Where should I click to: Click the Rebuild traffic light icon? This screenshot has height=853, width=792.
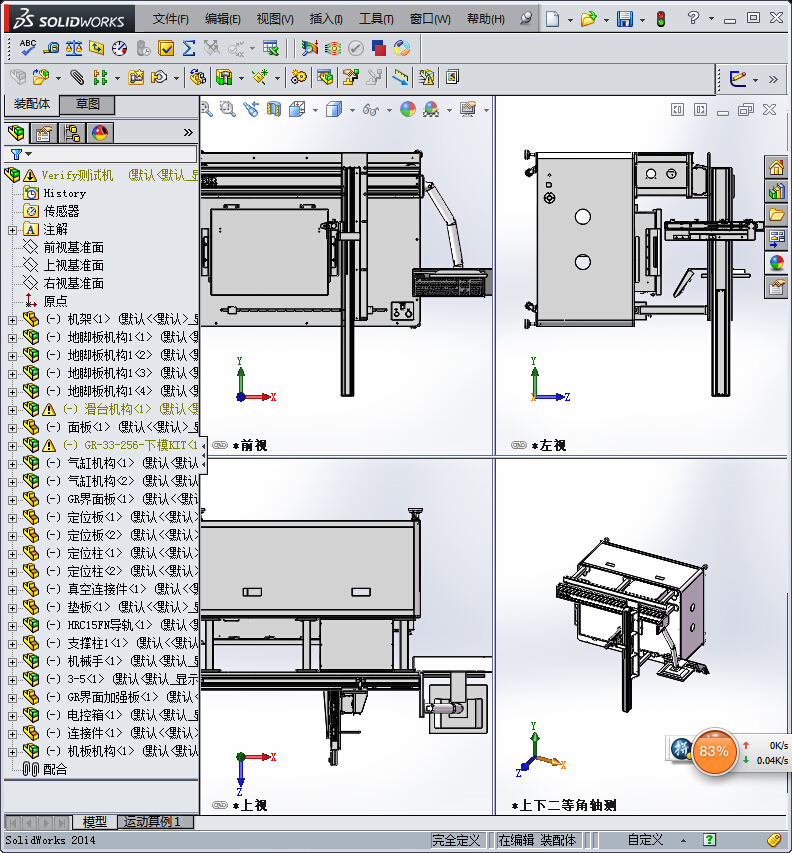pos(661,19)
